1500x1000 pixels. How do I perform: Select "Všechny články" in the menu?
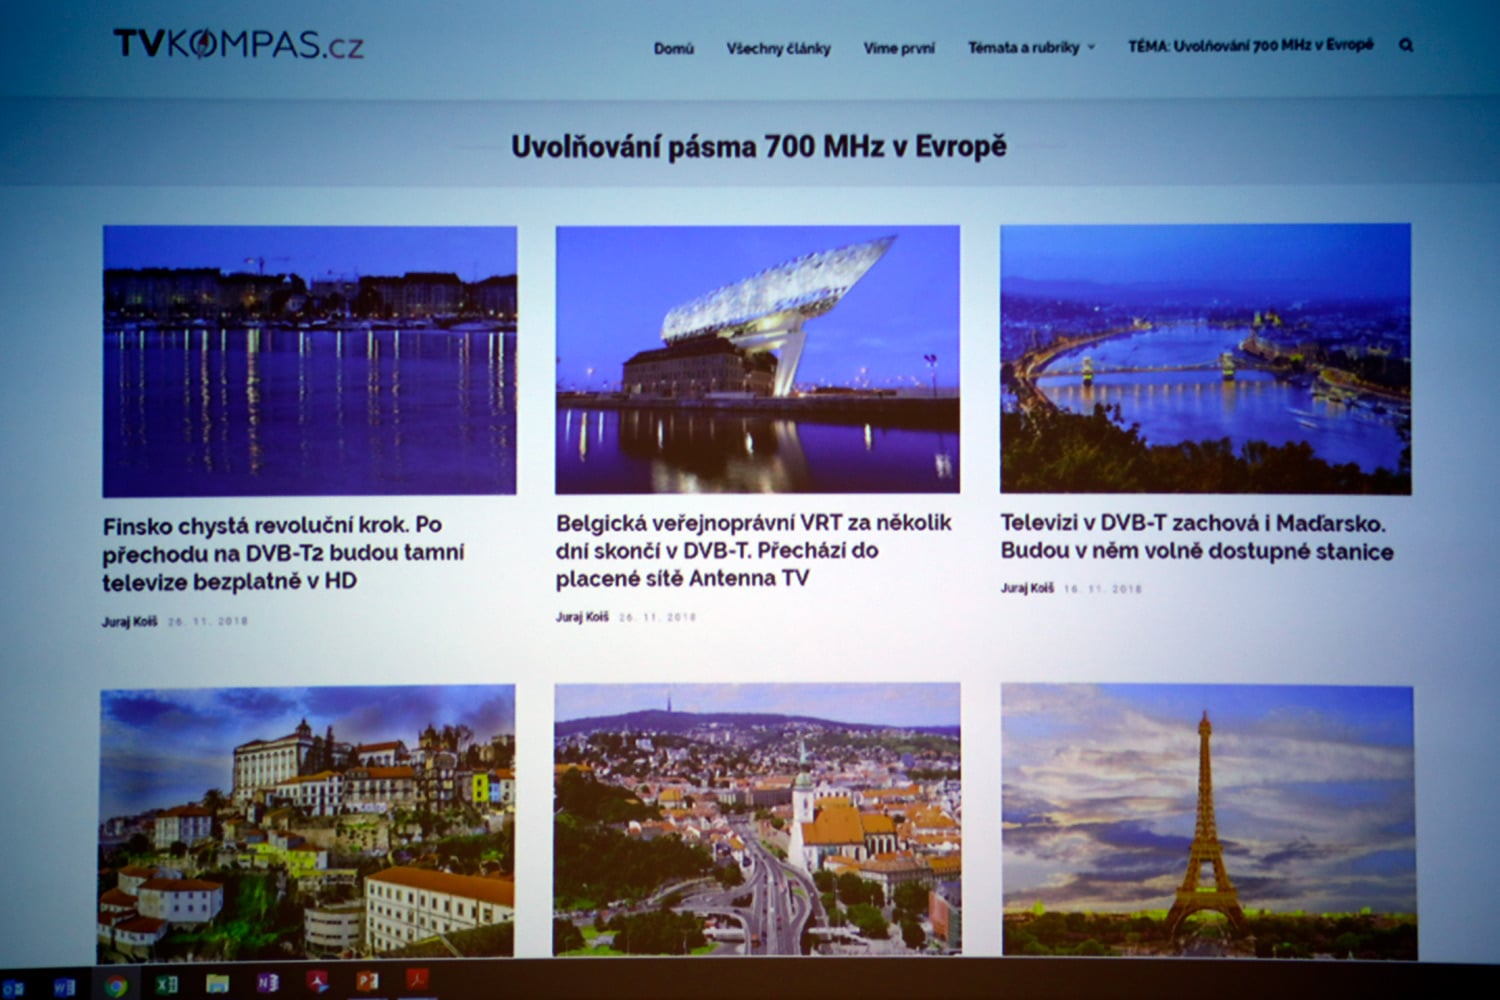[780, 46]
